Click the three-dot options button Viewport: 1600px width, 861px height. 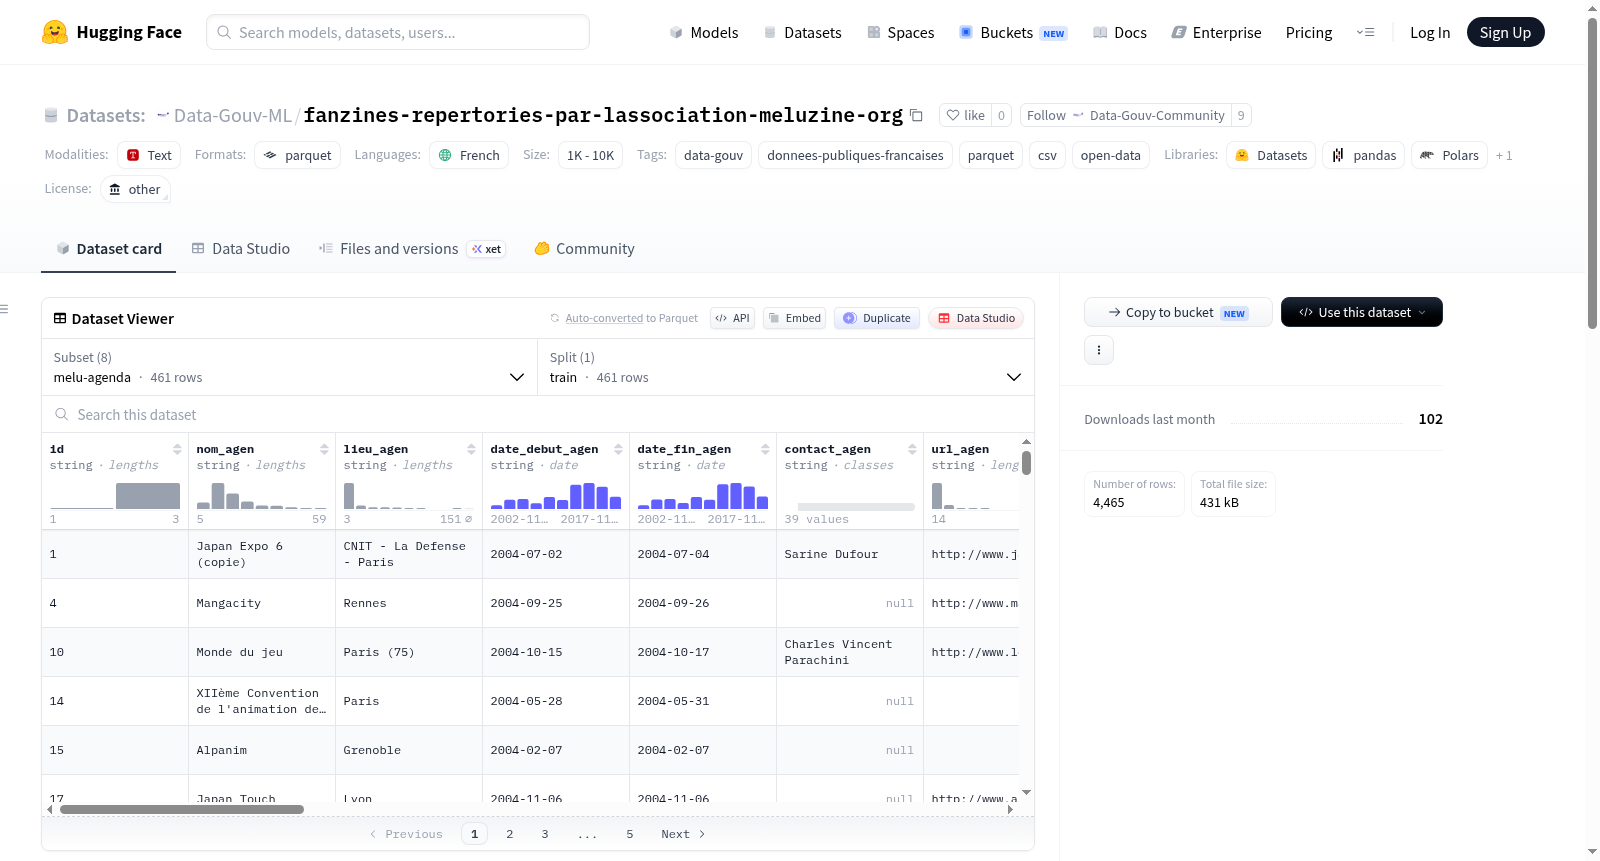pos(1099,350)
